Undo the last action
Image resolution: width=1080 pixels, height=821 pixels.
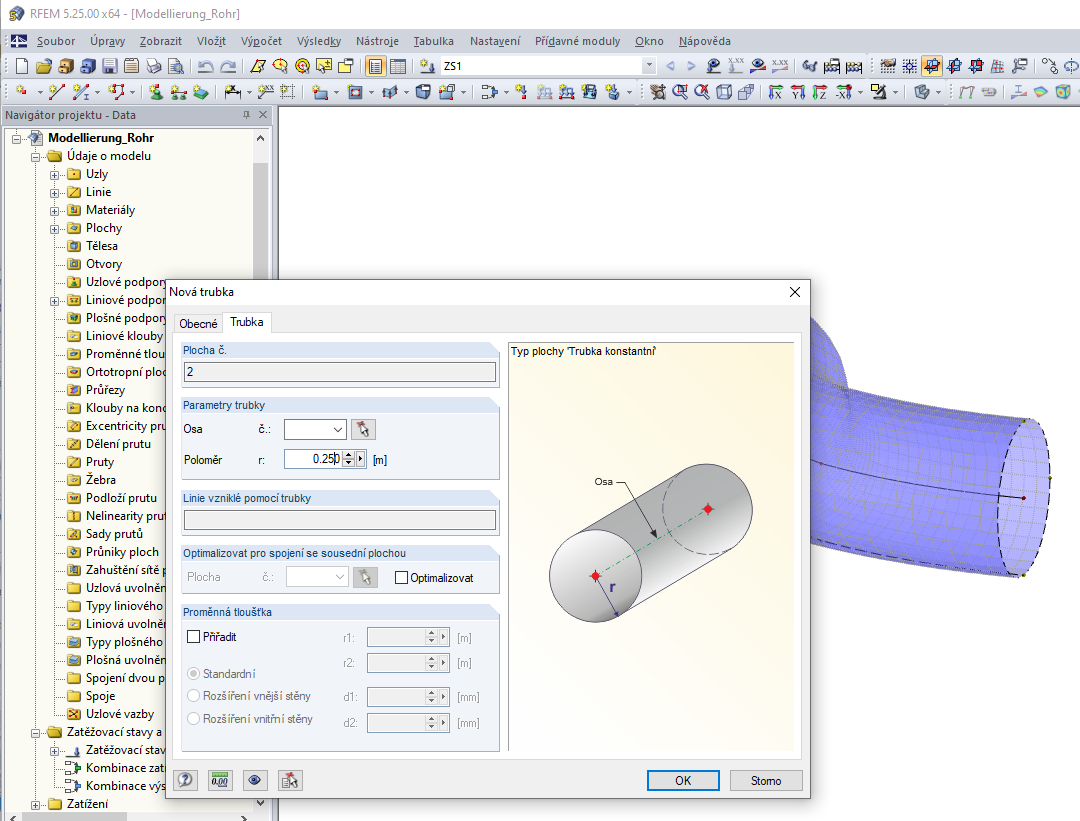tap(205, 66)
